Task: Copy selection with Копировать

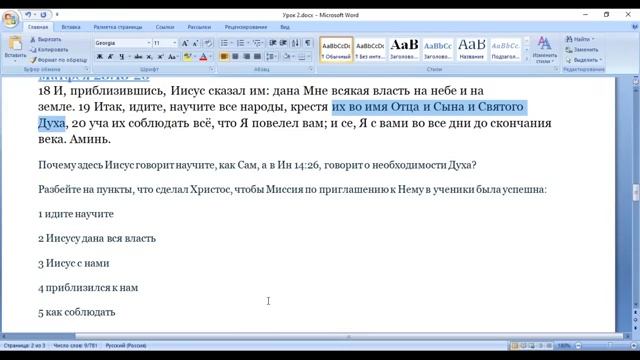Action: (x=49, y=50)
